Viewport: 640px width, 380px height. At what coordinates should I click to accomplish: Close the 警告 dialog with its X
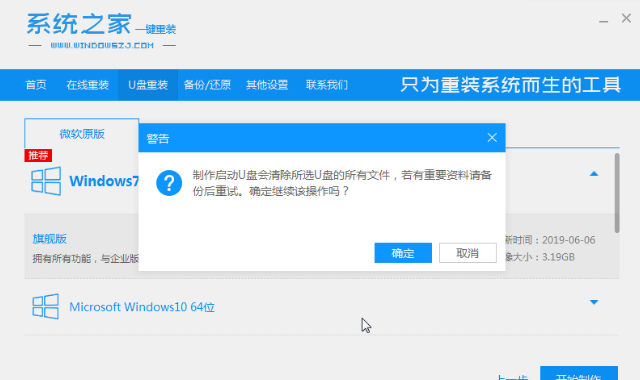492,138
